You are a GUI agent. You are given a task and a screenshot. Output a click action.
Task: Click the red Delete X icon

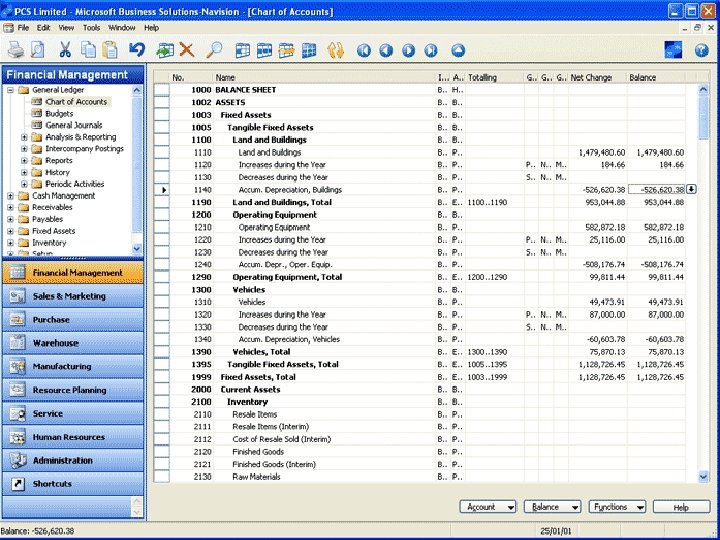pos(187,50)
